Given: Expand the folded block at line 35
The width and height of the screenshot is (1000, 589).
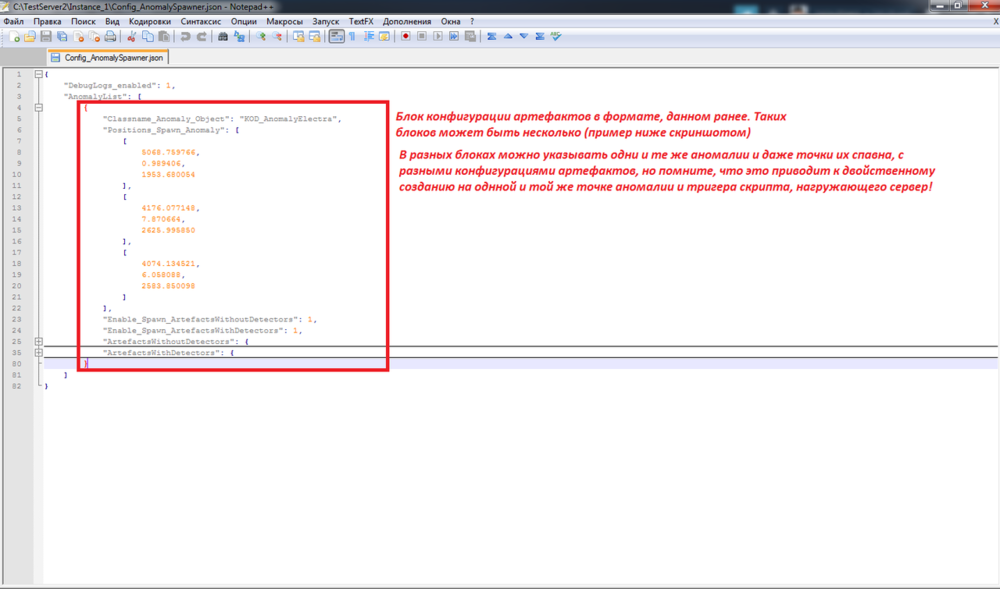Looking at the screenshot, I should (38, 353).
